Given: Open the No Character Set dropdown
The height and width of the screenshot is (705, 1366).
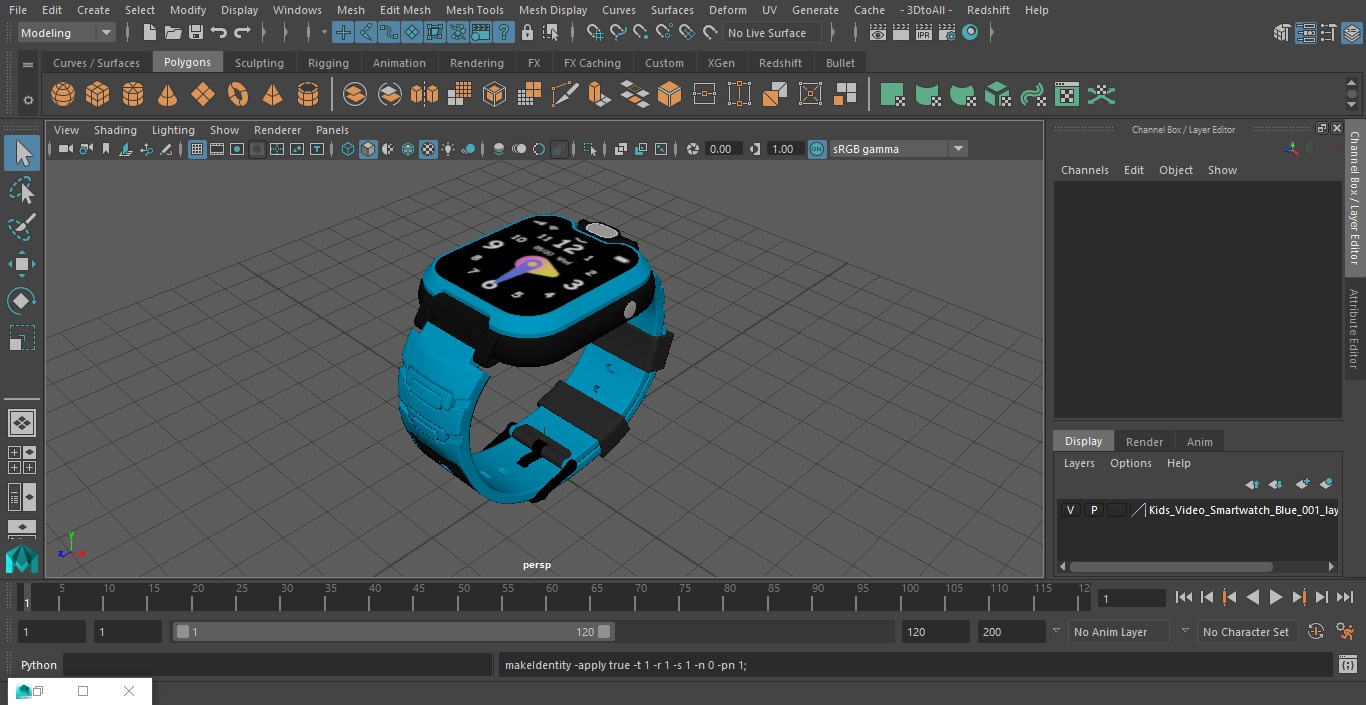Looking at the screenshot, I should point(1246,632).
